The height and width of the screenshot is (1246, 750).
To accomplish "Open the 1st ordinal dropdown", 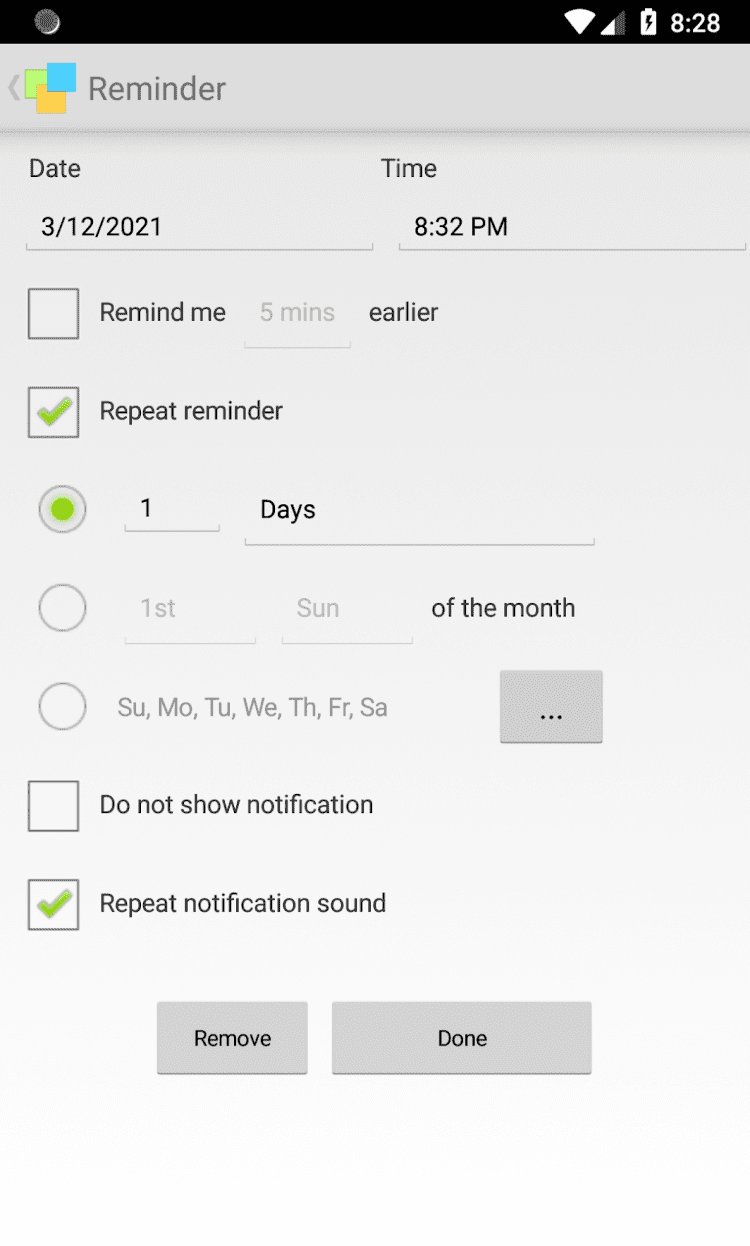I will (189, 609).
